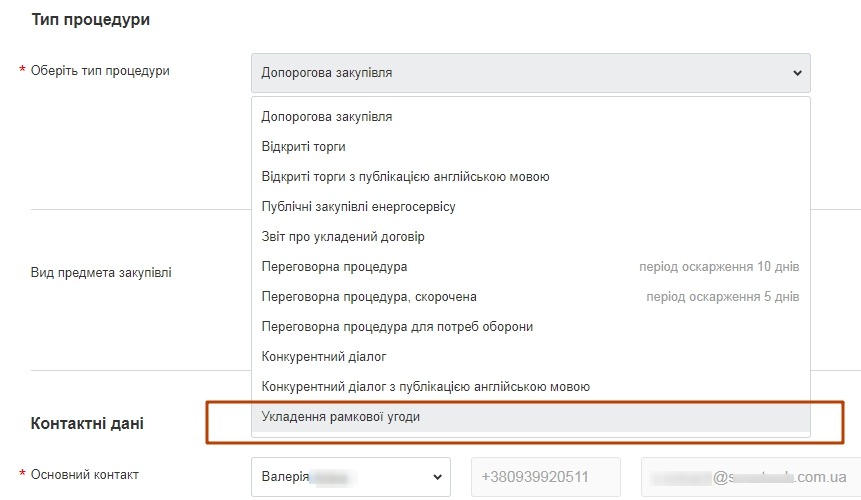Viewport: 861px width, 500px height.
Task: Click the phone number field +380939920511
Action: pyautogui.click(x=545, y=477)
